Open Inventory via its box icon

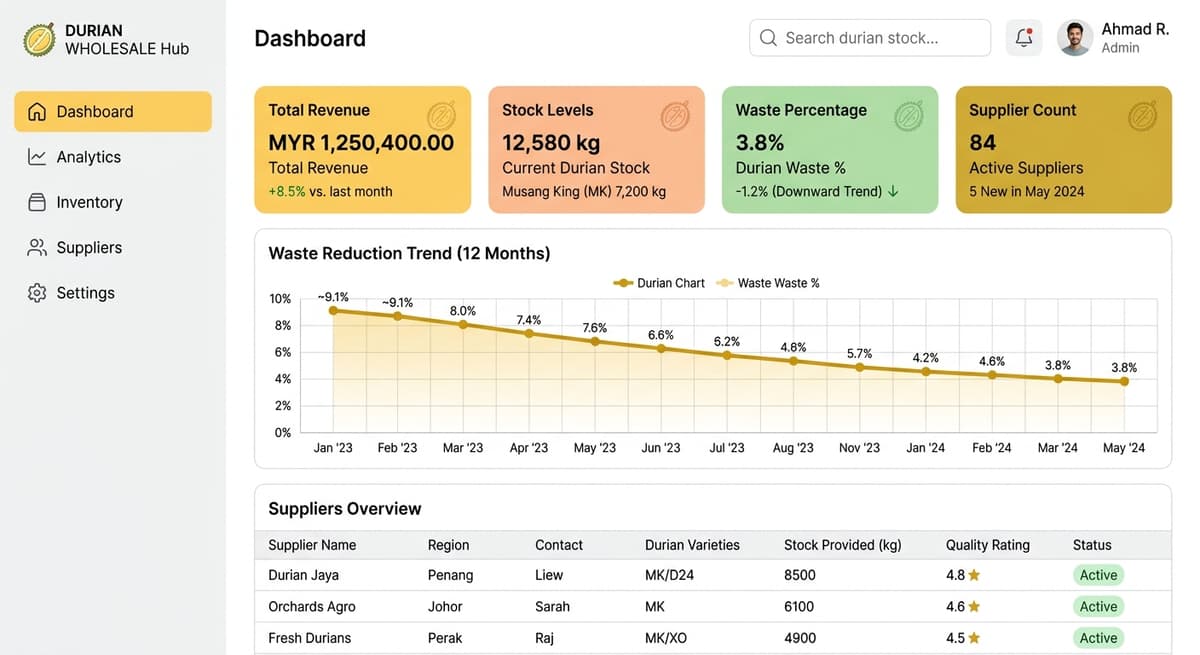(x=38, y=202)
